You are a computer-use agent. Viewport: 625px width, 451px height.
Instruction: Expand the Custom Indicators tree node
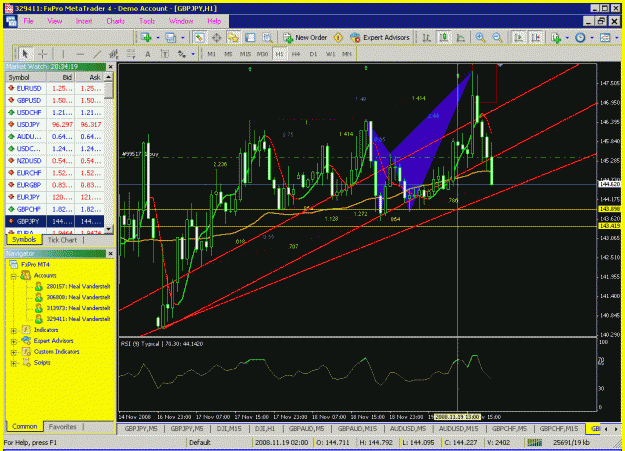tap(14, 352)
